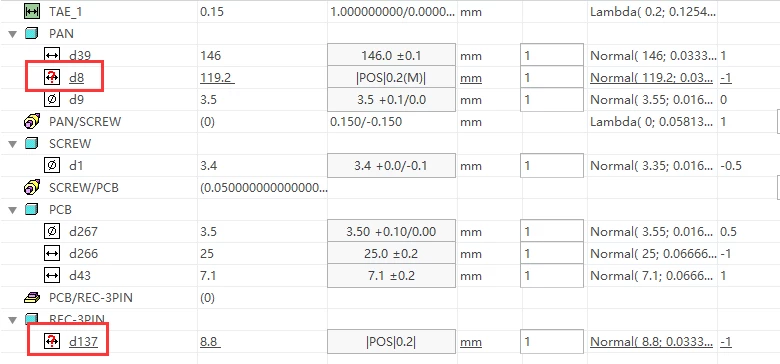The height and width of the screenshot is (364, 780).
Task: Open the 146.0 ±0.1 tolerance cell
Action: [x=391, y=56]
